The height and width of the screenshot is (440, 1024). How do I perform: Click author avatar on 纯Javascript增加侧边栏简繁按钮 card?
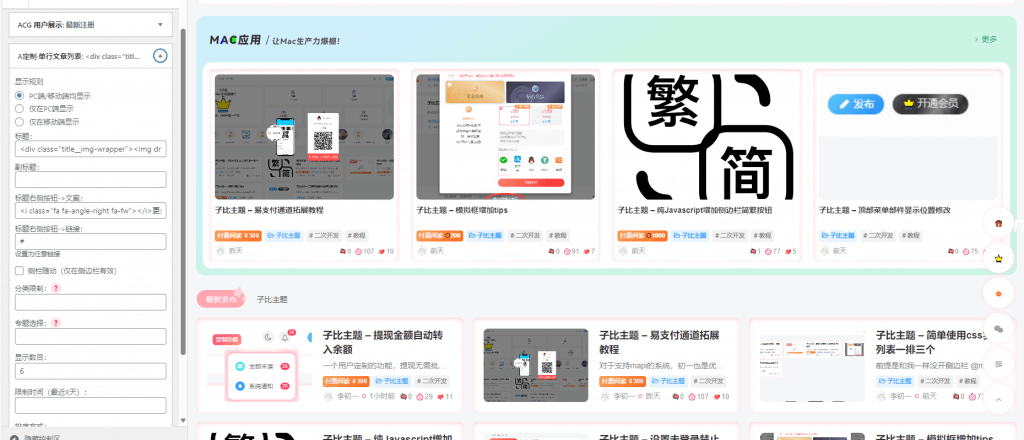point(622,251)
